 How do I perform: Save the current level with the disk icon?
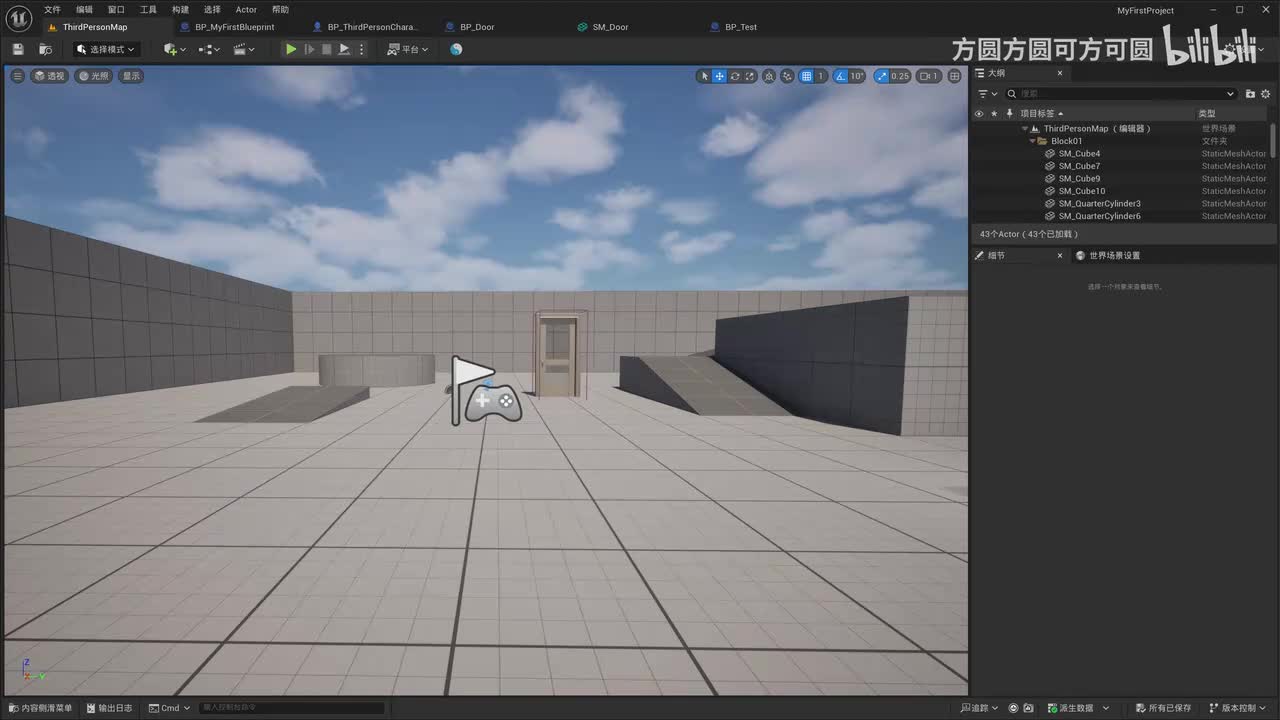pyautogui.click(x=18, y=49)
